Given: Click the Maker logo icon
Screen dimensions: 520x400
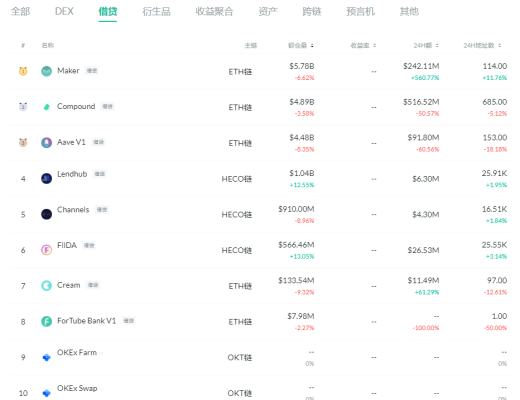Looking at the screenshot, I should pyautogui.click(x=46, y=71).
